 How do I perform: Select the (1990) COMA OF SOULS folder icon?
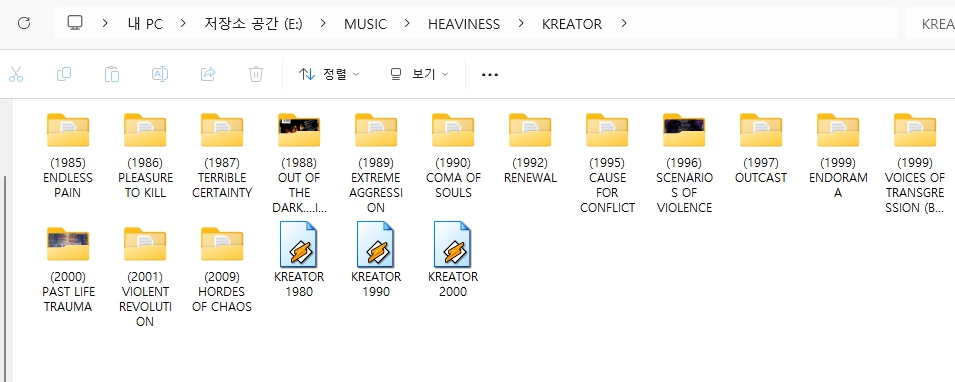pos(453,130)
